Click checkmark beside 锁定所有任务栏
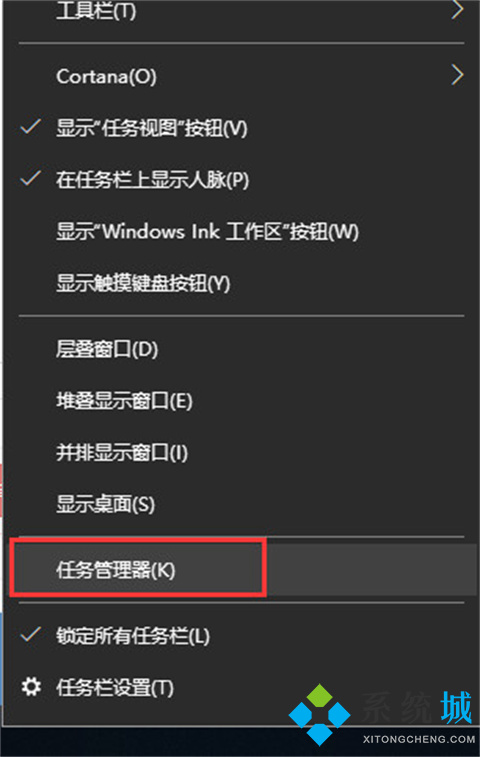The width and height of the screenshot is (480, 757). (30, 634)
